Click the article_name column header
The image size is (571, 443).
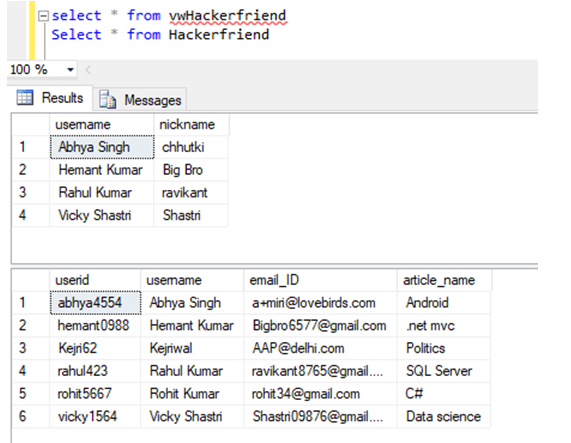pos(444,280)
